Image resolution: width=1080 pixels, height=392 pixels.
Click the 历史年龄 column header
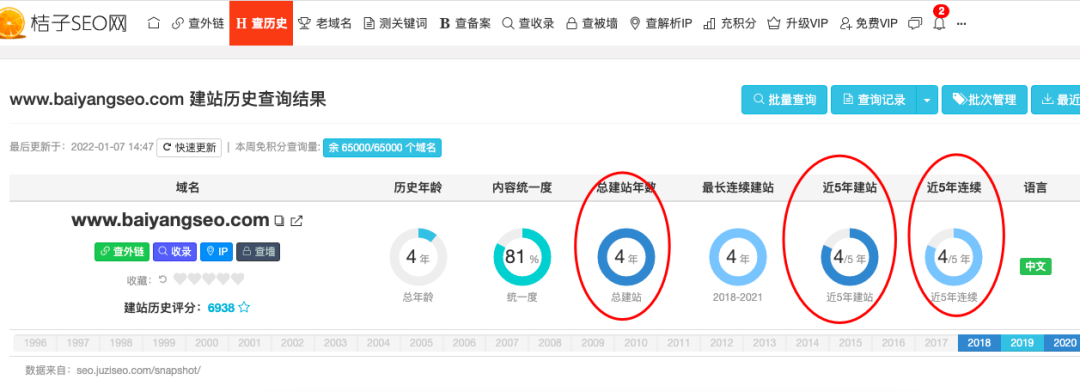[x=418, y=187]
